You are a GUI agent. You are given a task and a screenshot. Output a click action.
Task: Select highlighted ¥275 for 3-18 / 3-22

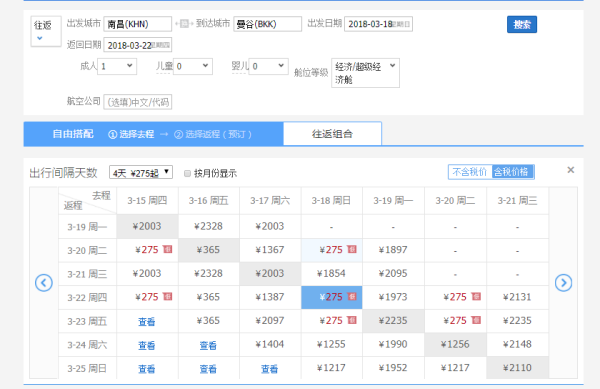(x=331, y=297)
